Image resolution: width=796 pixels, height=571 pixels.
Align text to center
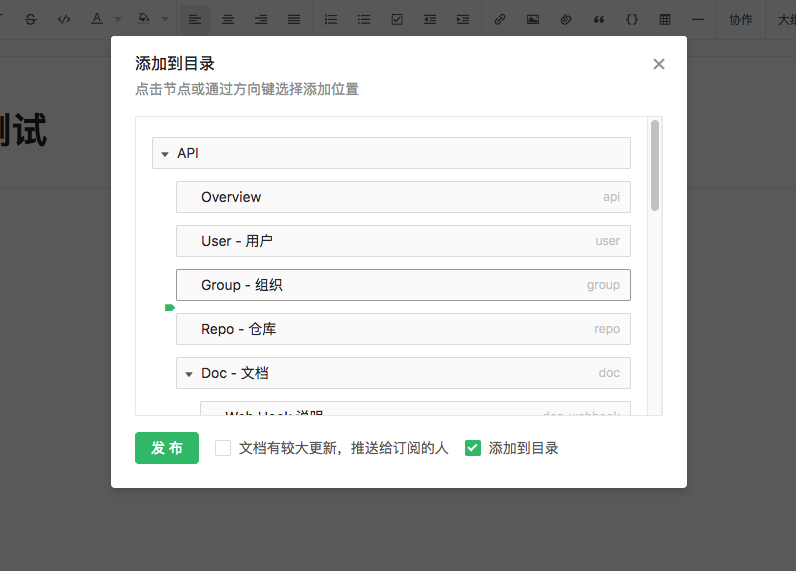tap(228, 19)
